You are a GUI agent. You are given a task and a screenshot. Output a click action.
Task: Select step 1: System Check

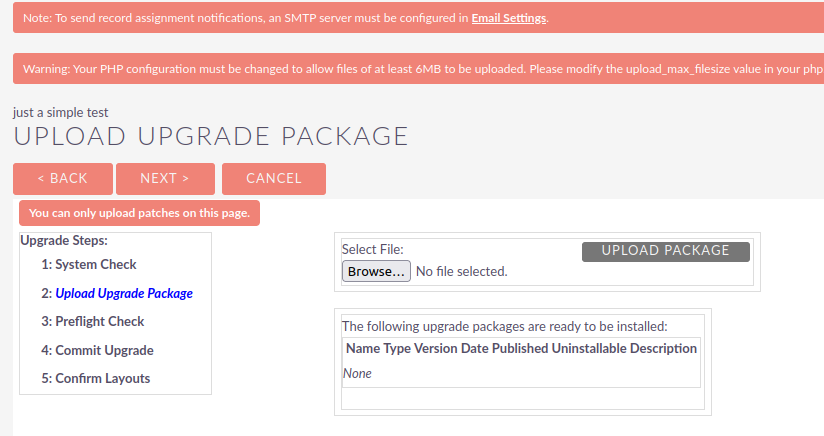click(x=89, y=265)
